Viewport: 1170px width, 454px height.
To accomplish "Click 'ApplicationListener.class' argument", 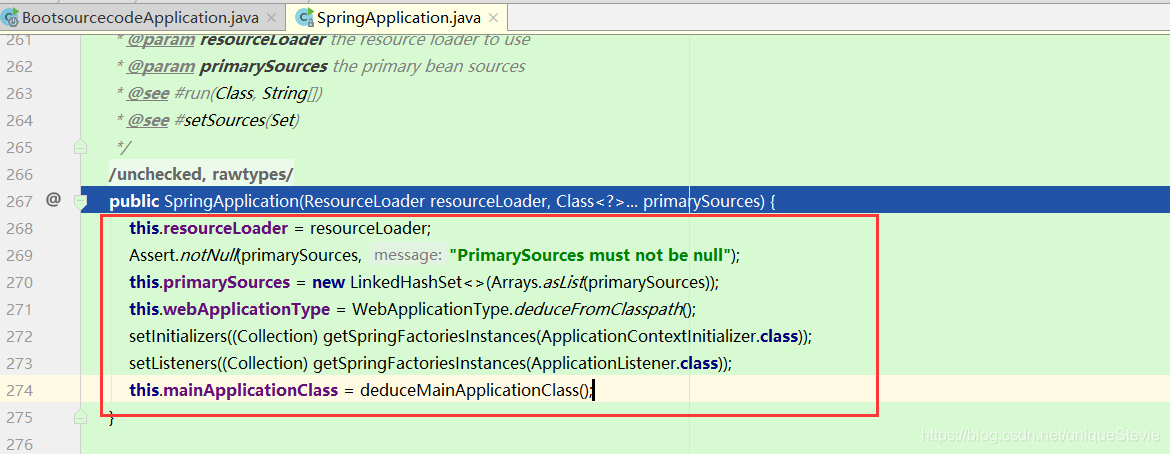I will tap(625, 363).
